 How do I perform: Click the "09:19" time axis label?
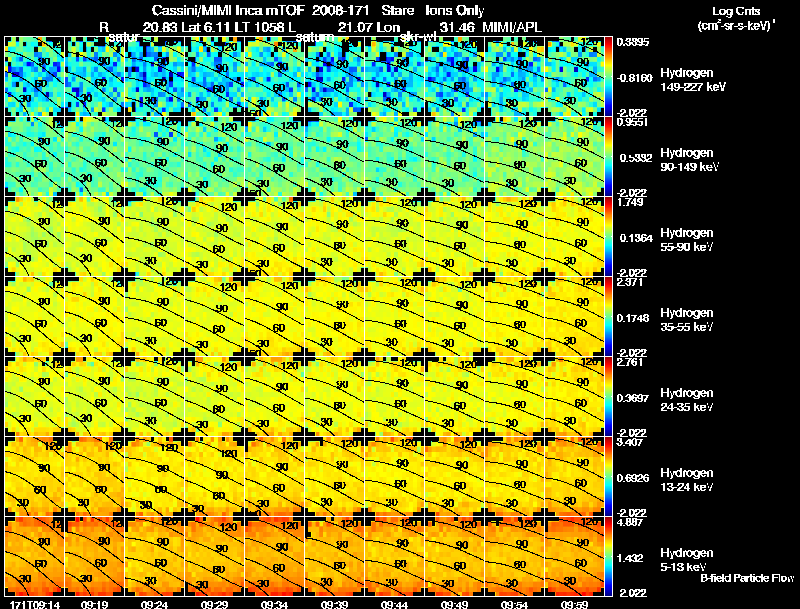[94, 604]
